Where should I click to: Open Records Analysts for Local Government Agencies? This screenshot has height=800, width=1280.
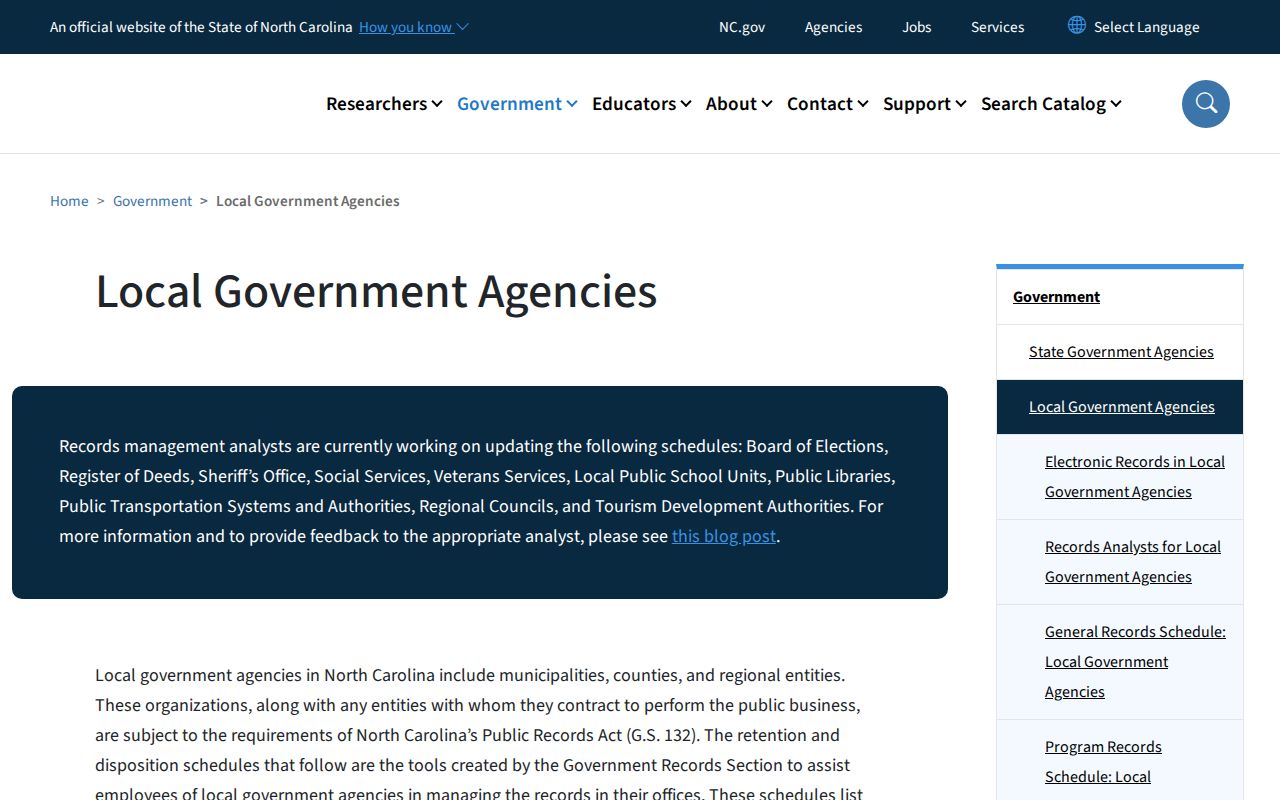[1133, 562]
